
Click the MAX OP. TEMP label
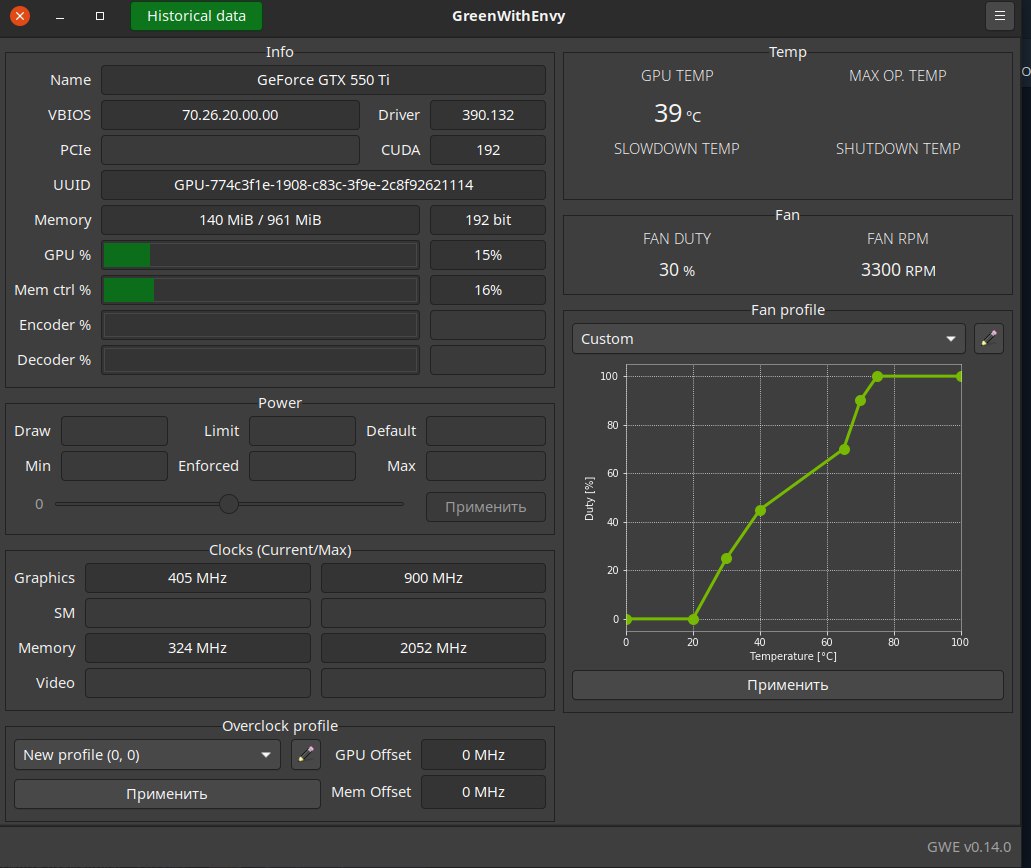click(x=898, y=76)
